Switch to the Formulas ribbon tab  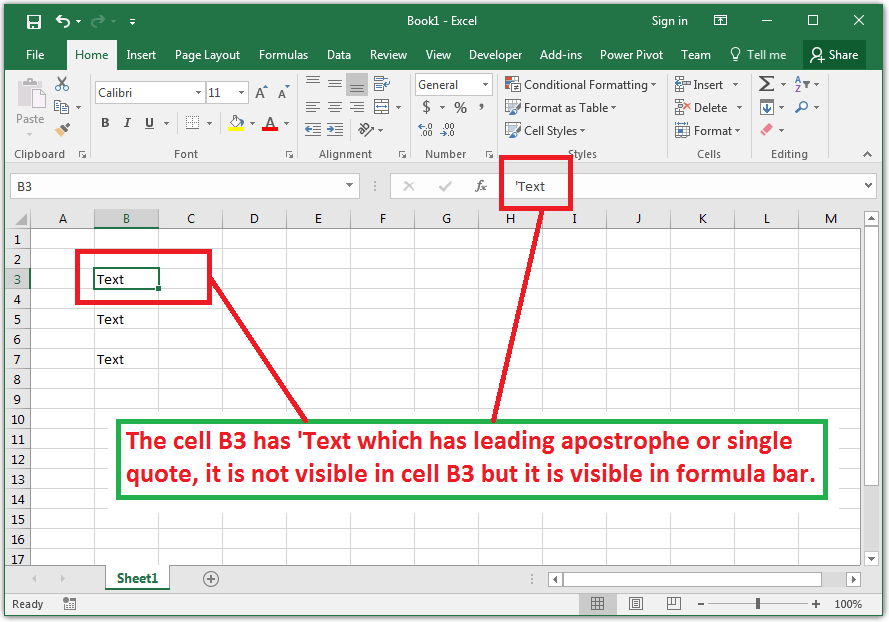click(283, 55)
